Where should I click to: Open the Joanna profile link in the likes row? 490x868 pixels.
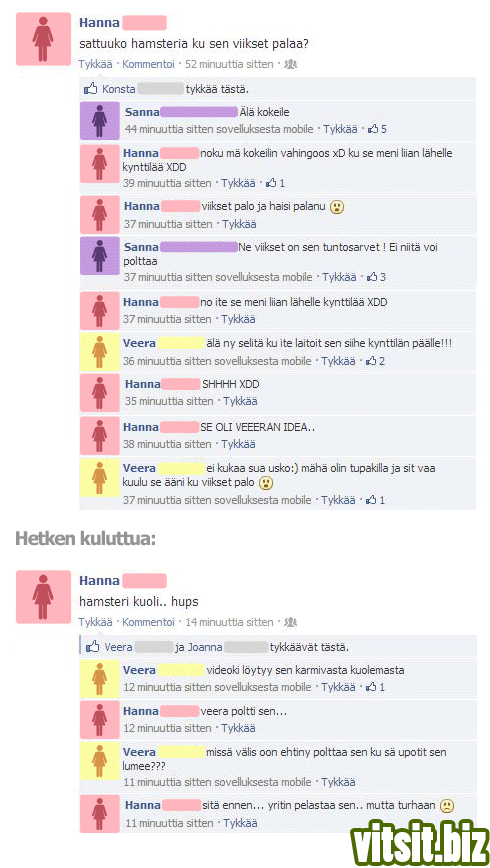[x=207, y=647]
